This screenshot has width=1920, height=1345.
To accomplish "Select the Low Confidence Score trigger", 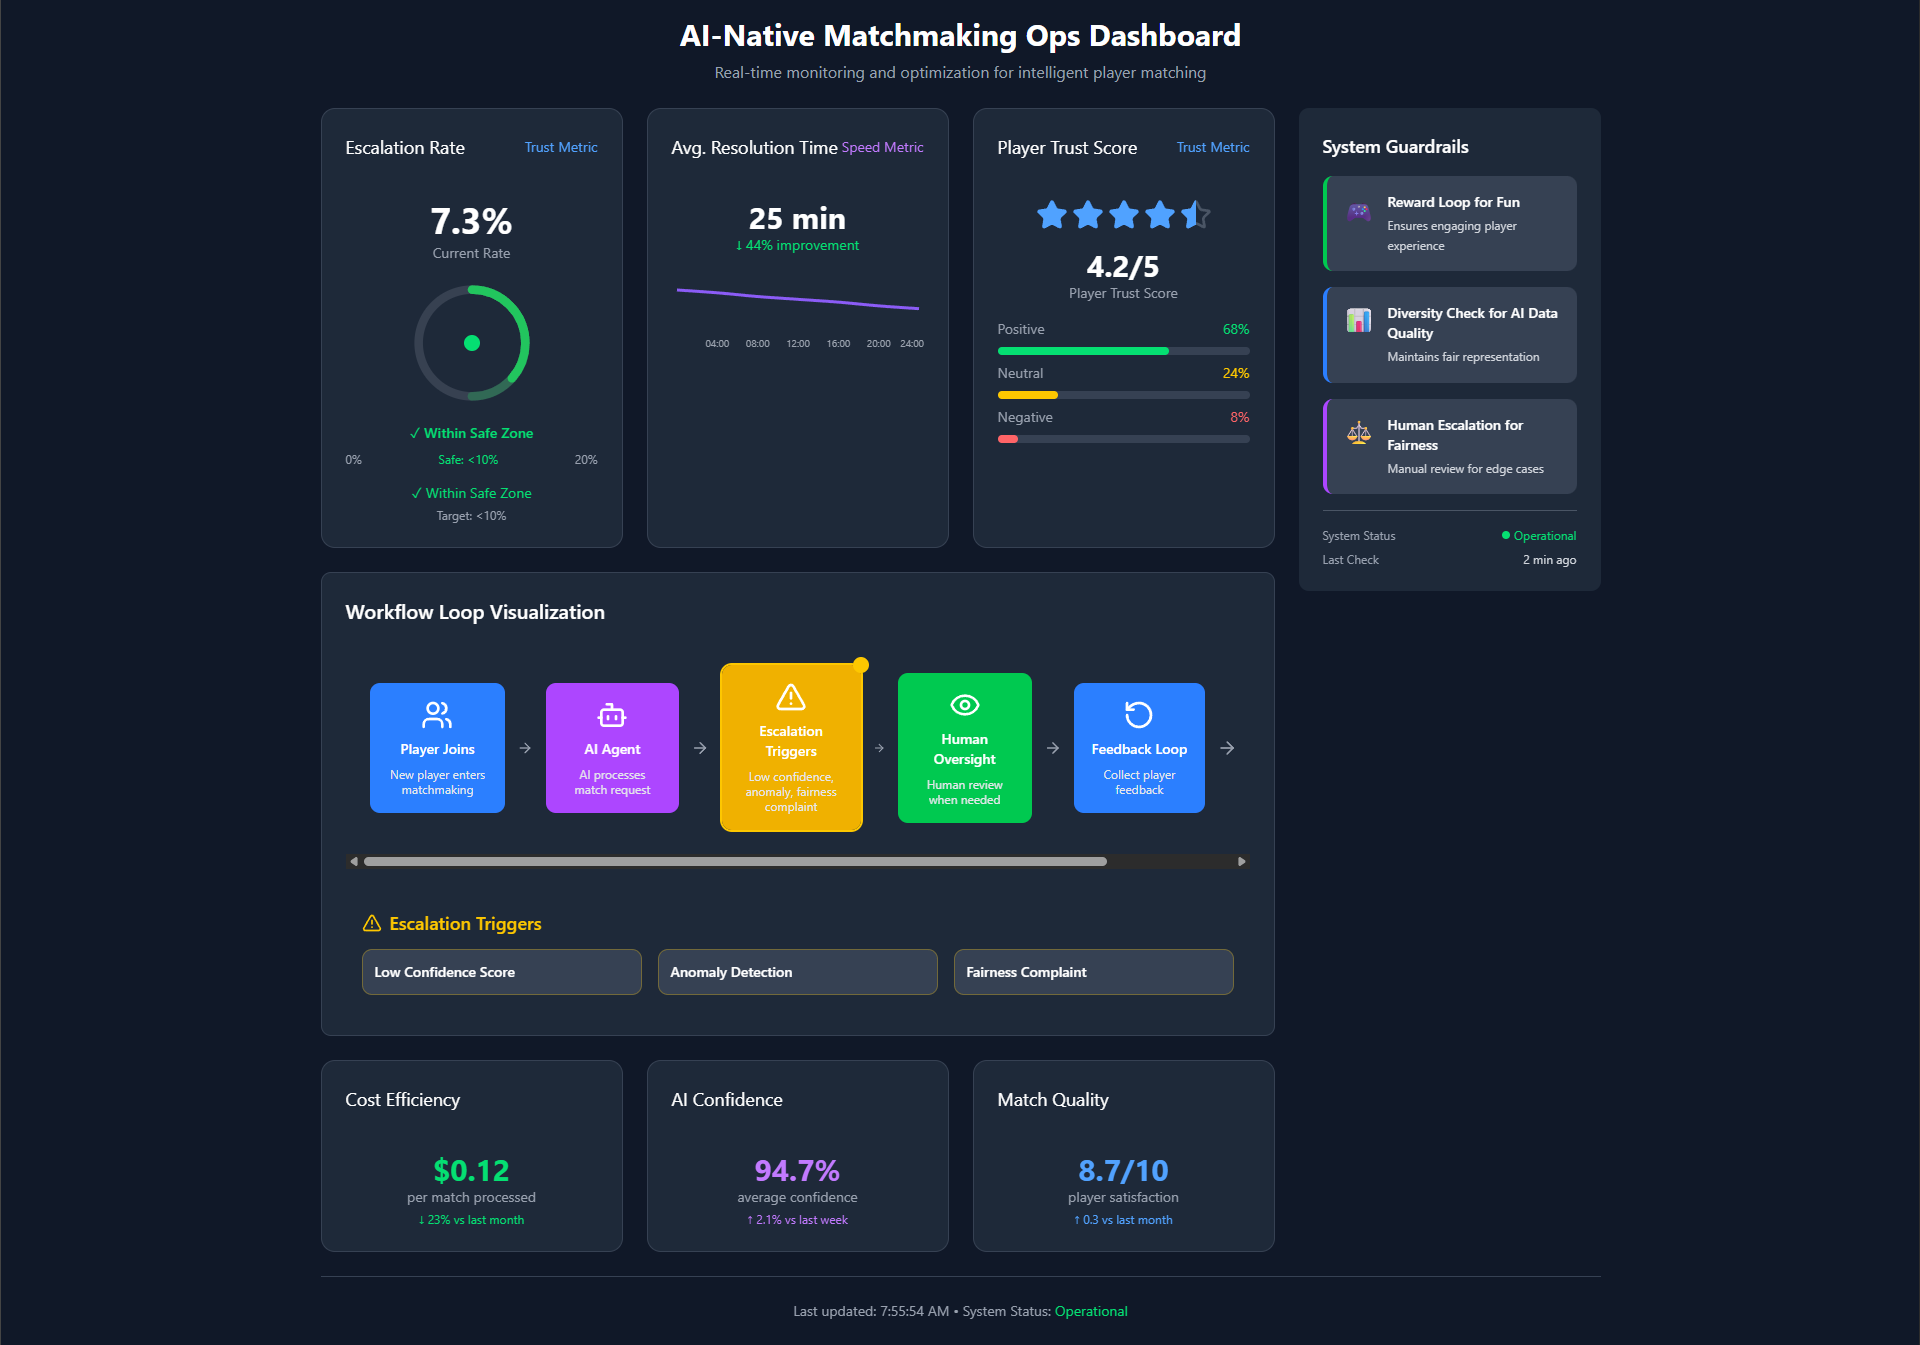I will point(501,972).
